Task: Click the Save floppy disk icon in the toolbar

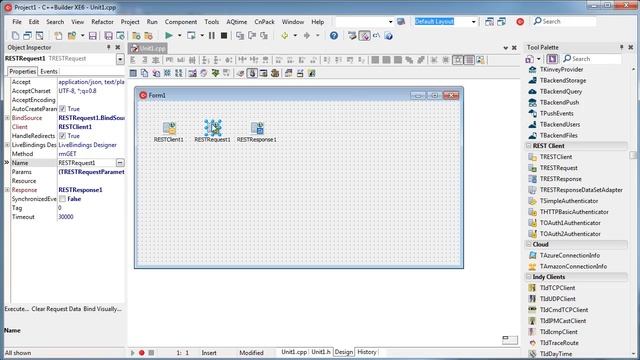Action: 93,36
